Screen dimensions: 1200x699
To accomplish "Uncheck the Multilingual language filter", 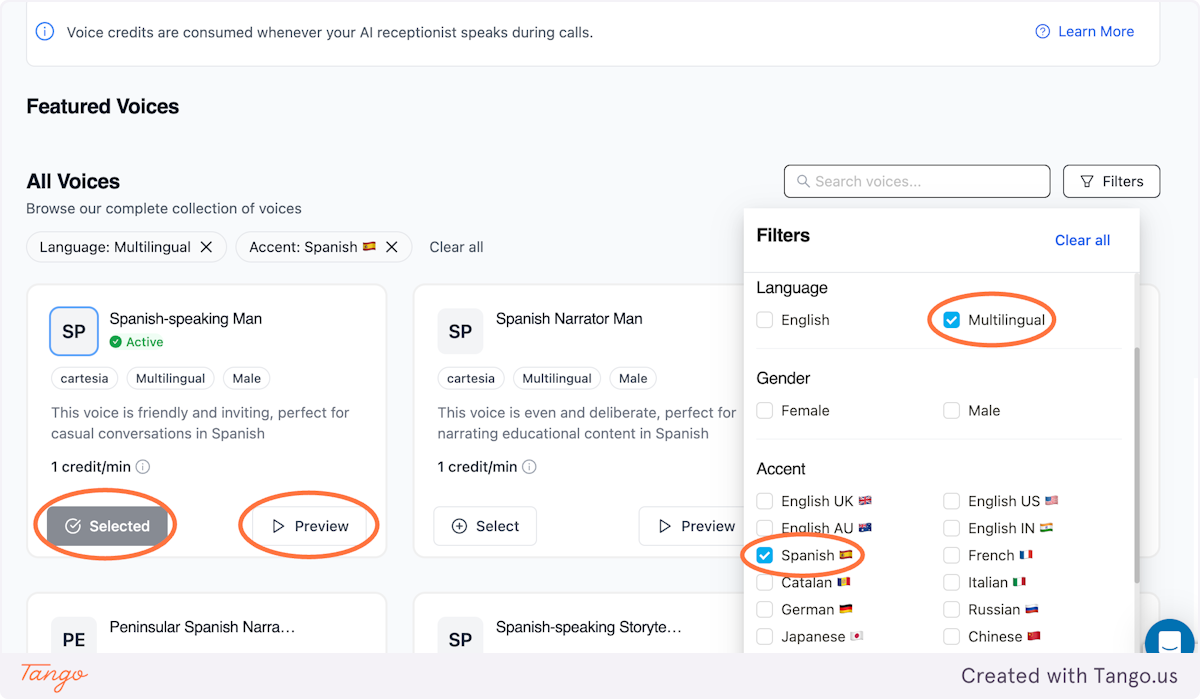I will click(952, 319).
